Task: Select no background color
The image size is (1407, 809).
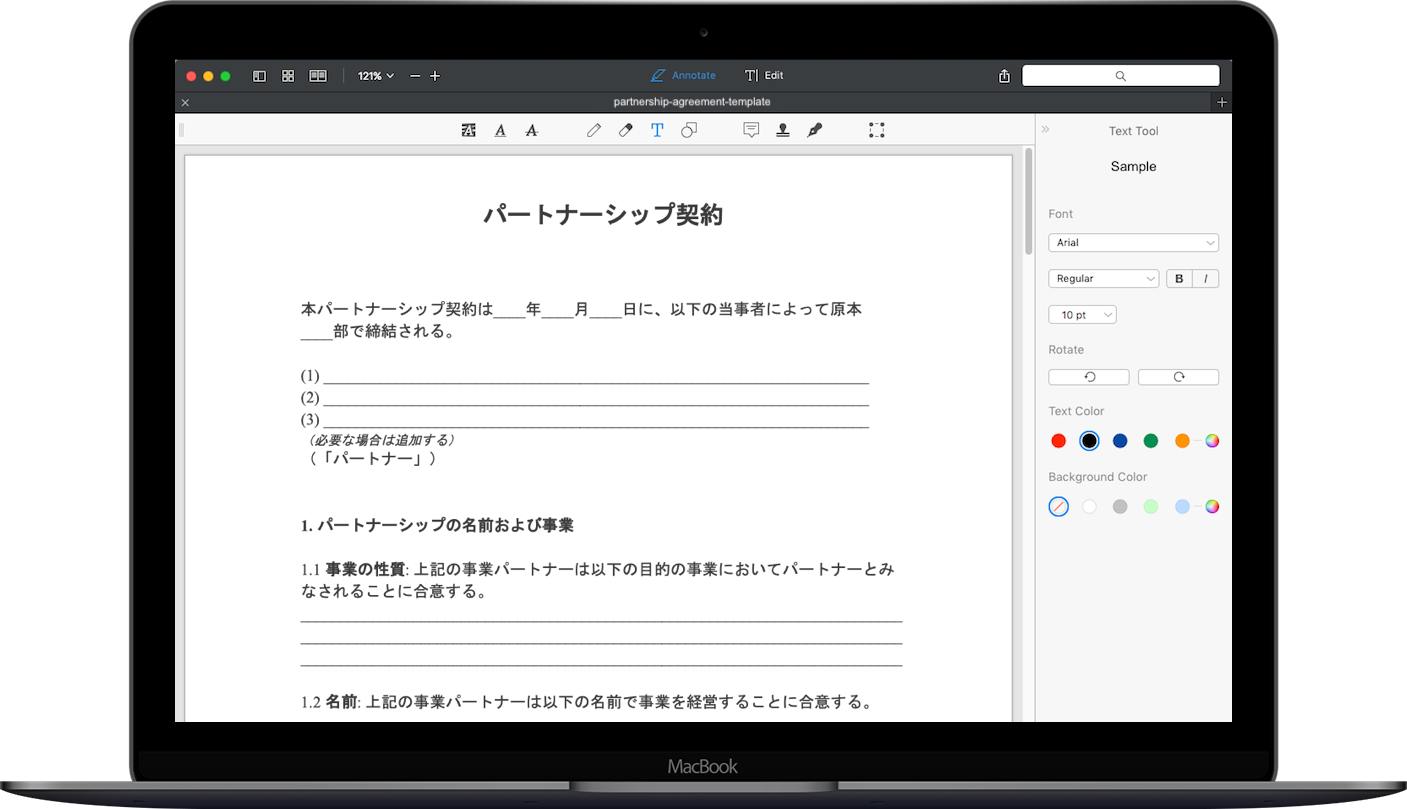Action: (x=1059, y=507)
